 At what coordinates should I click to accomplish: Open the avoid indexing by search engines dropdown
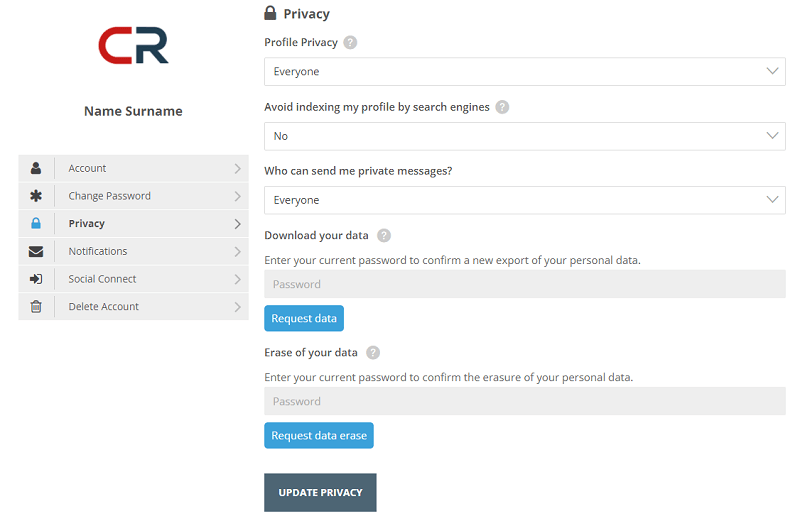(524, 136)
